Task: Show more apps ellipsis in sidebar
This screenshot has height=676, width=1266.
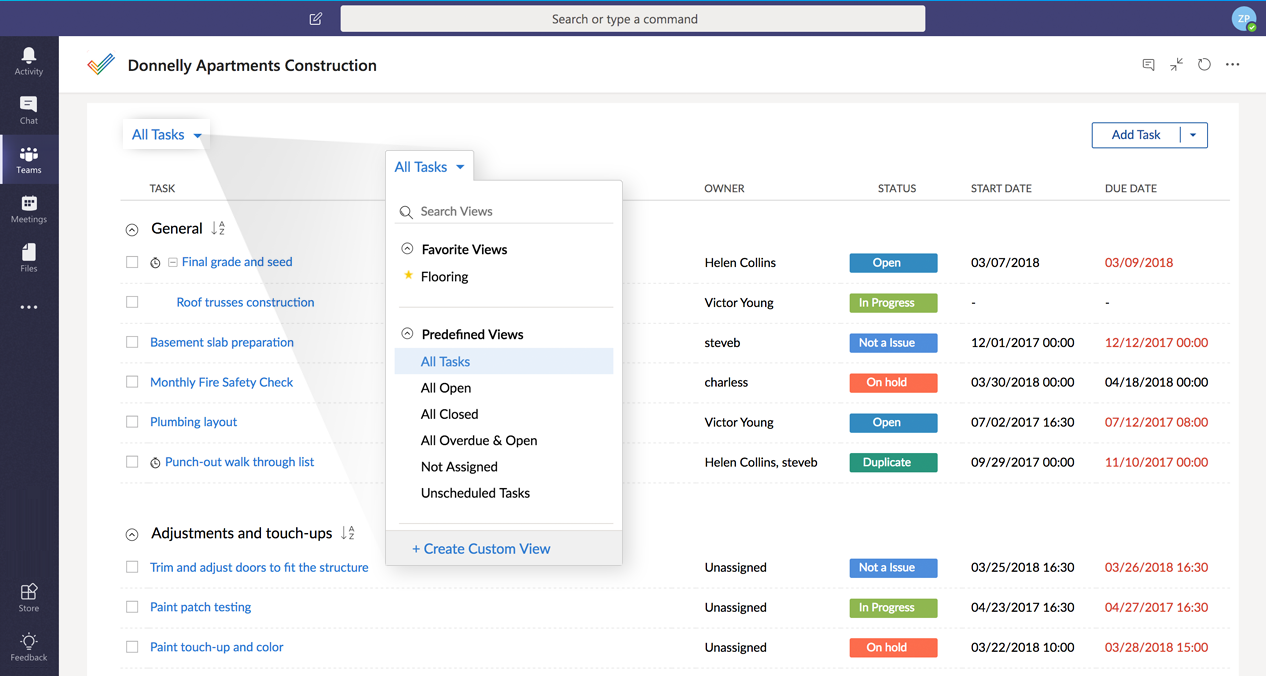Action: click(x=29, y=307)
